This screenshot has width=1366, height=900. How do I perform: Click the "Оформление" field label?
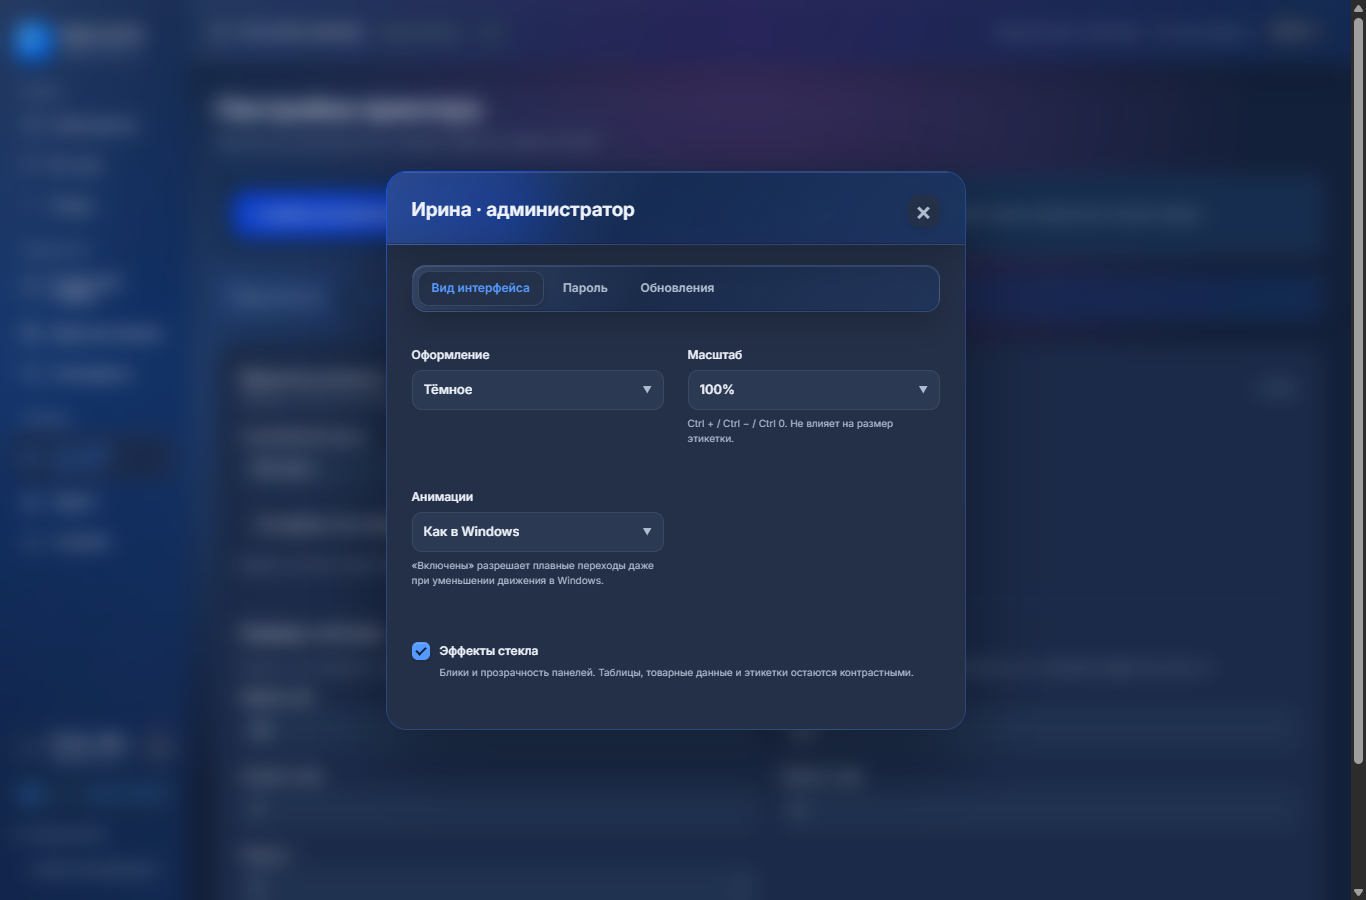[450, 355]
